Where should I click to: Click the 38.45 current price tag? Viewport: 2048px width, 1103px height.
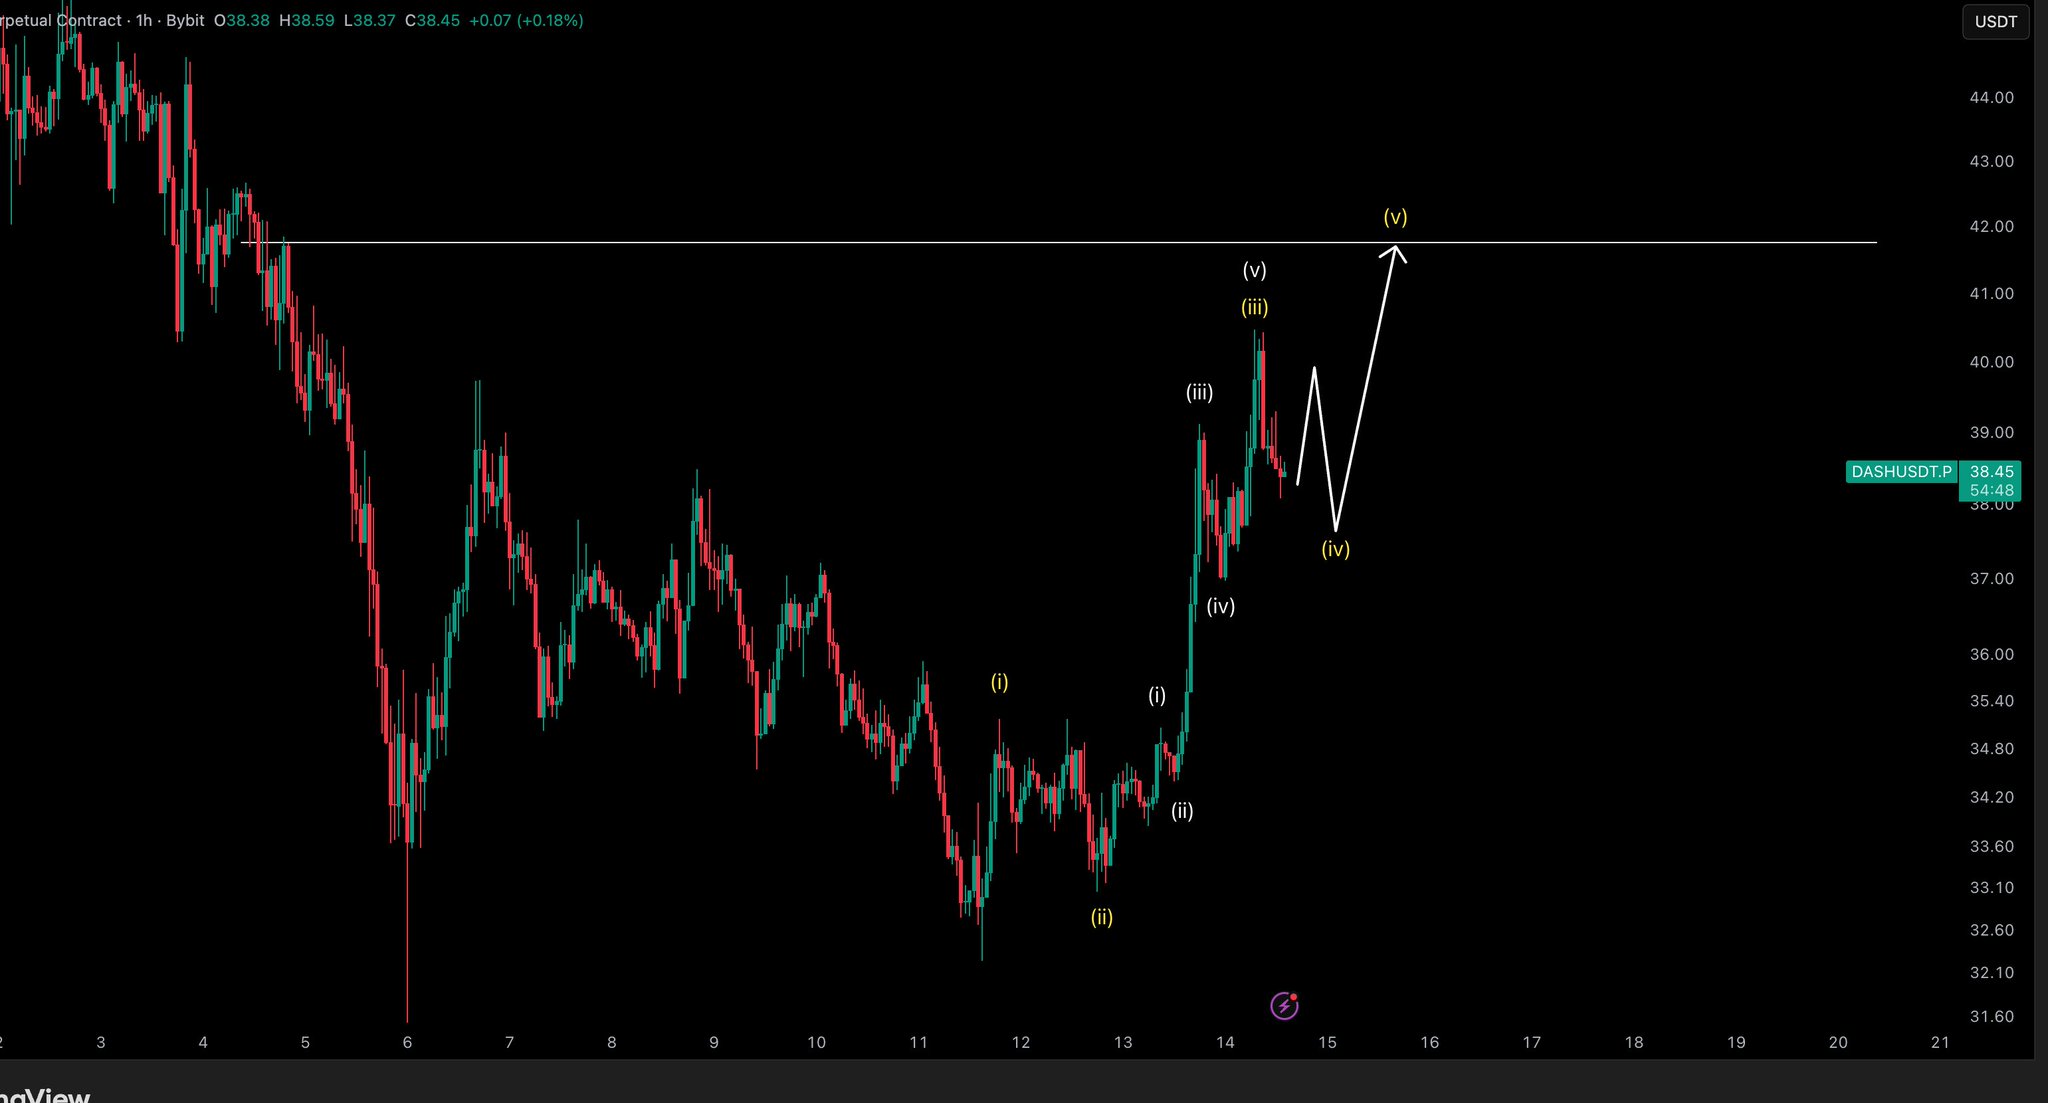1991,472
